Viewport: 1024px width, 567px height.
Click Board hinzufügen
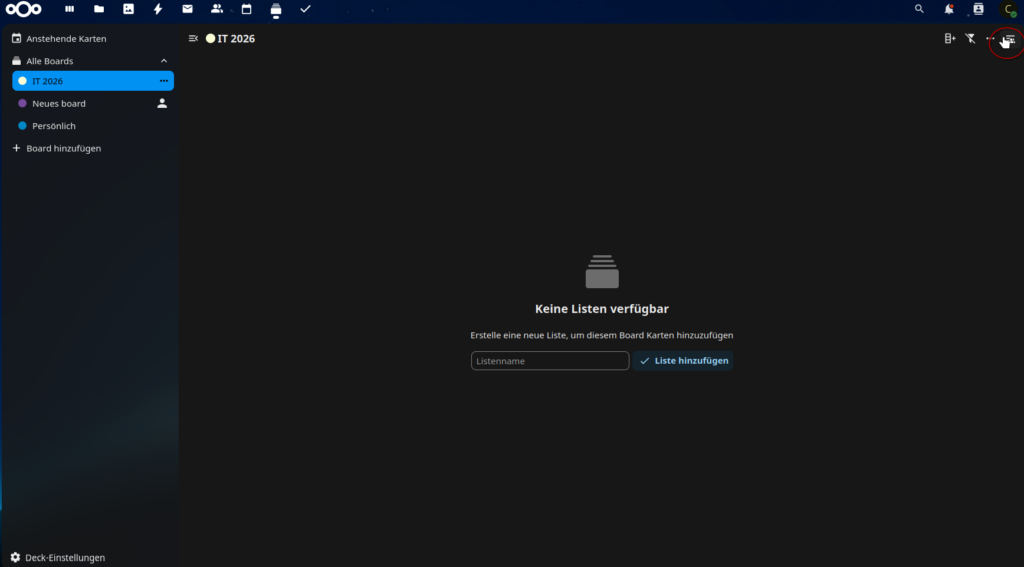point(63,149)
